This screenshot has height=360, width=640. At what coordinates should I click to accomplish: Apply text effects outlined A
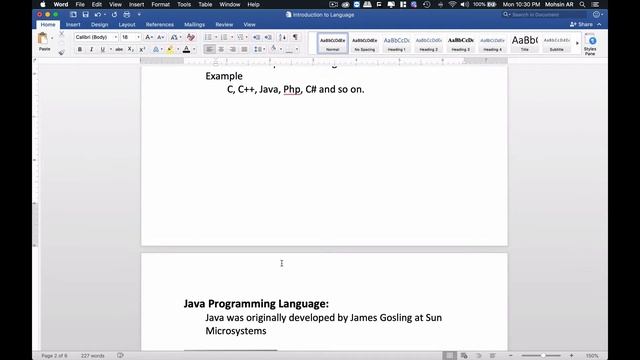[x=156, y=49]
